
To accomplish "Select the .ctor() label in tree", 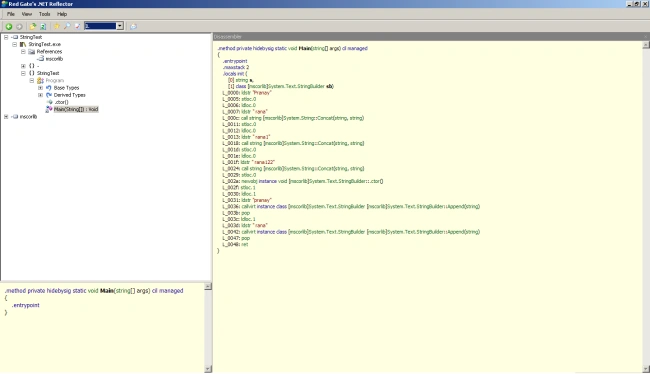I will coord(61,102).
